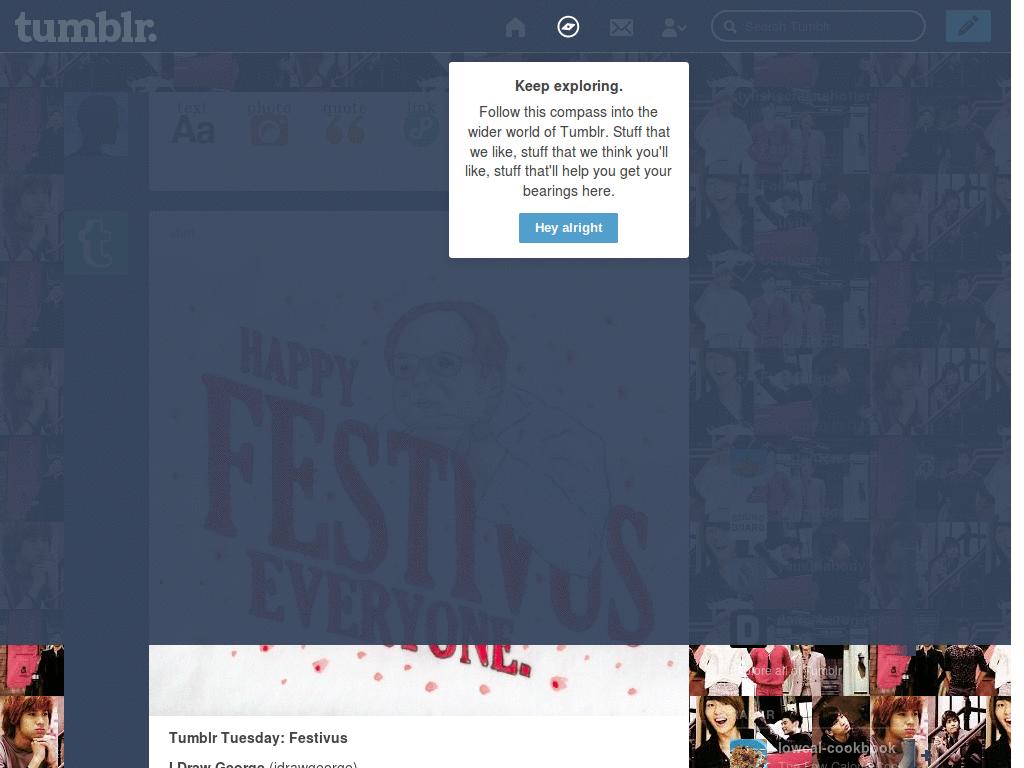1024x768 pixels.
Task: Dismiss the tip with Hey alright
Action: pyautogui.click(x=568, y=228)
